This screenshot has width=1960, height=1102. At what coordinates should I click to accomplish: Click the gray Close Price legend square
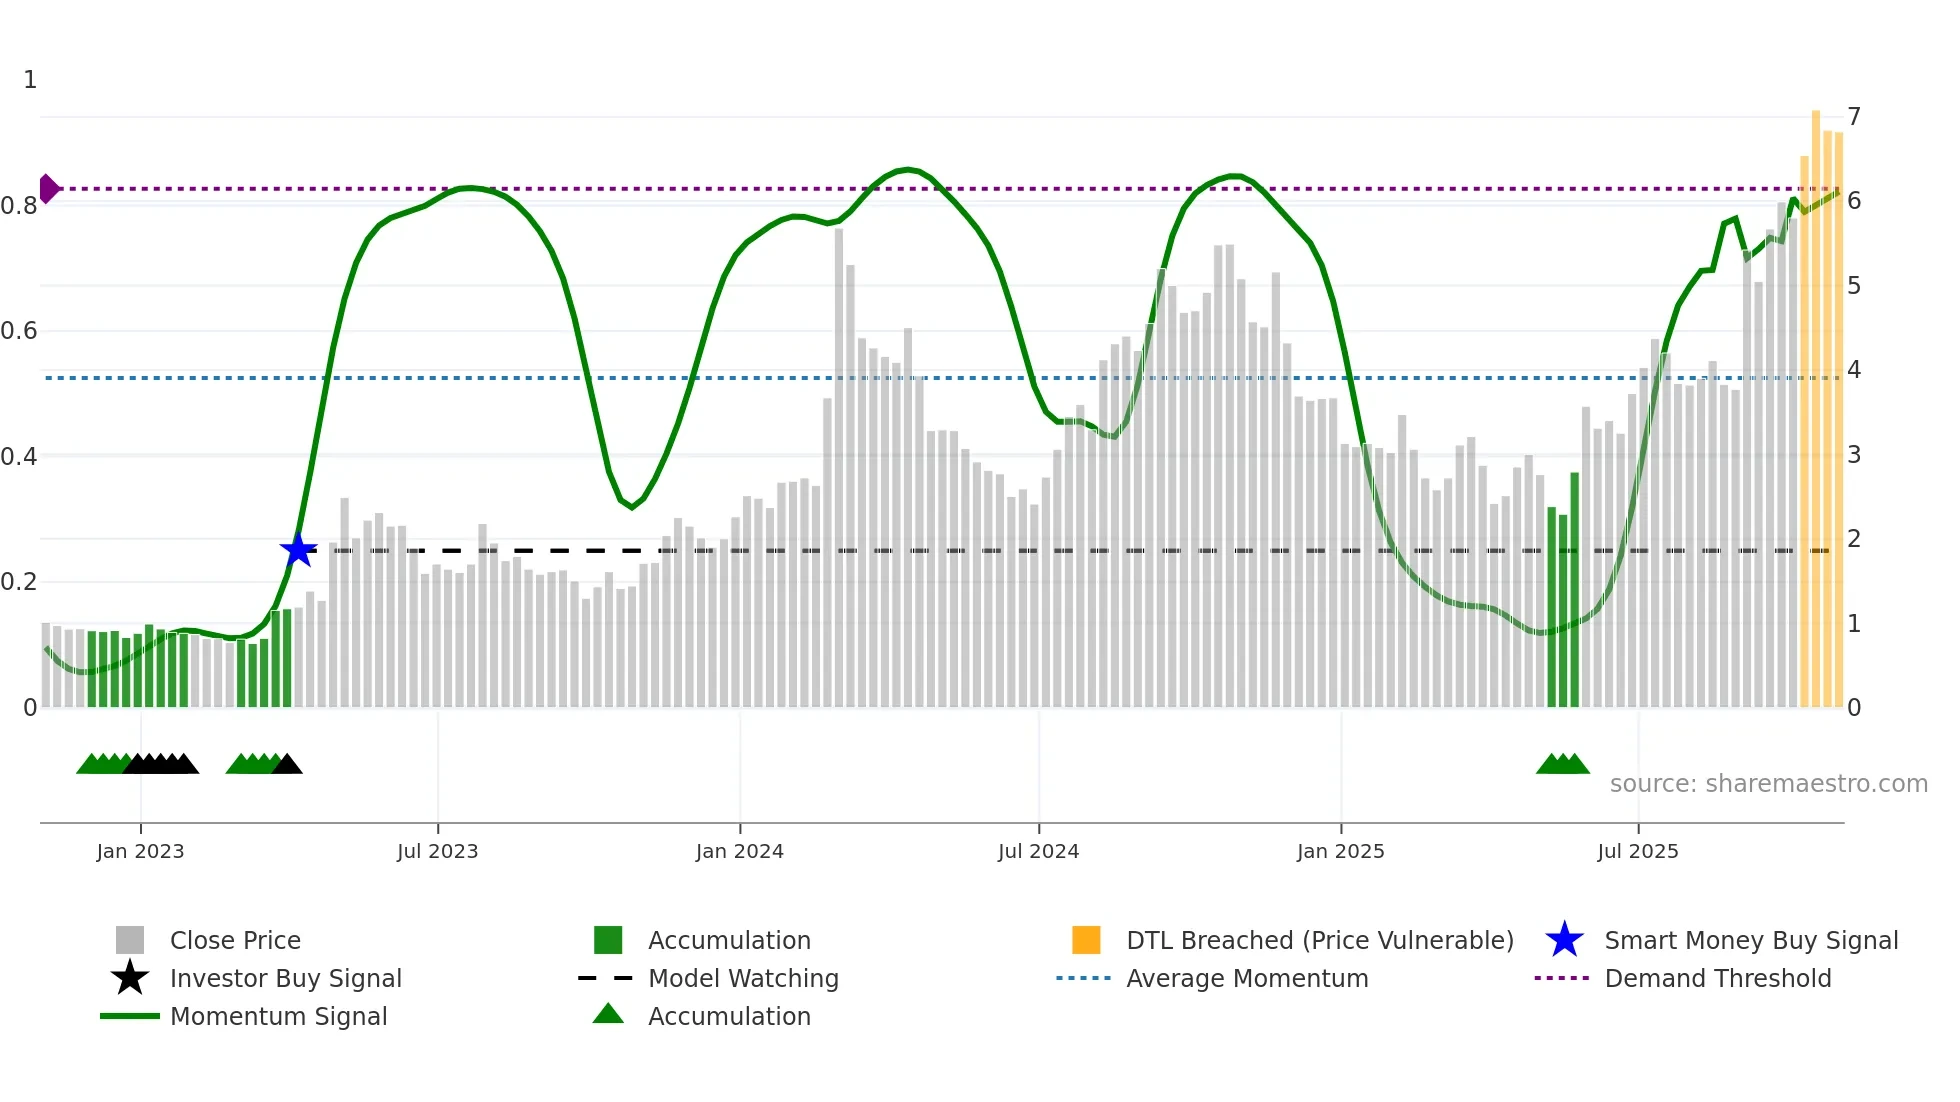130,940
